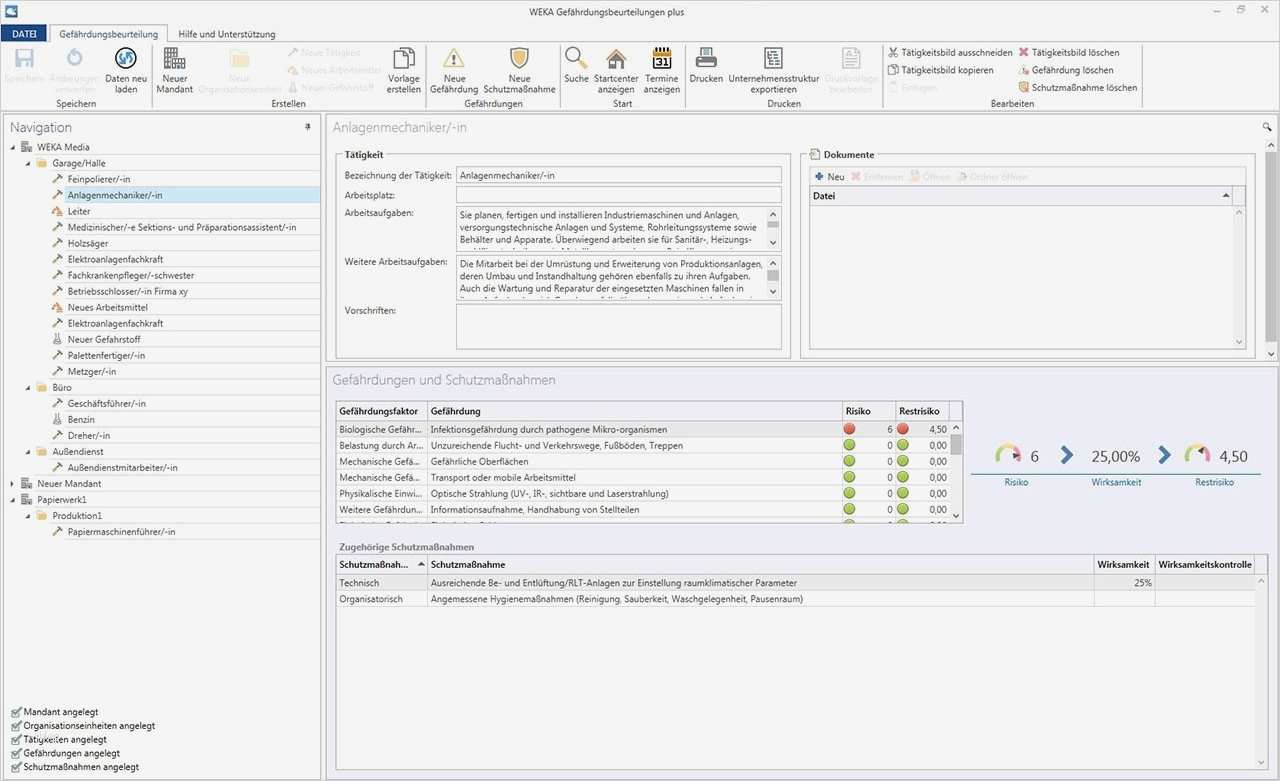Toggle the Mandant angelegt checkbox

tap(16, 712)
